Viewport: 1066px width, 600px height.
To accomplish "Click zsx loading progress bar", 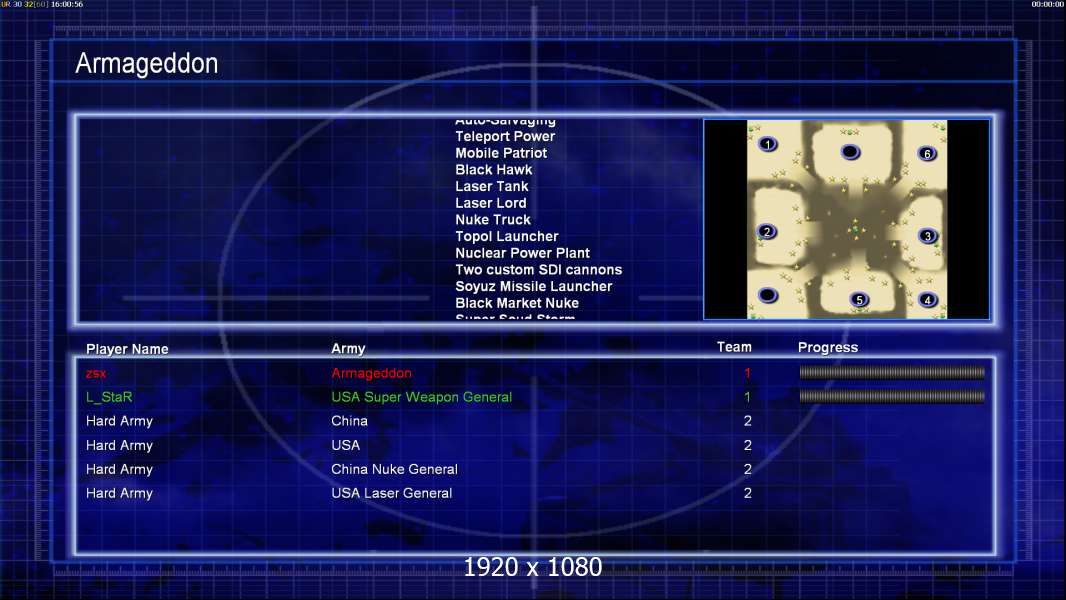I will [x=892, y=372].
